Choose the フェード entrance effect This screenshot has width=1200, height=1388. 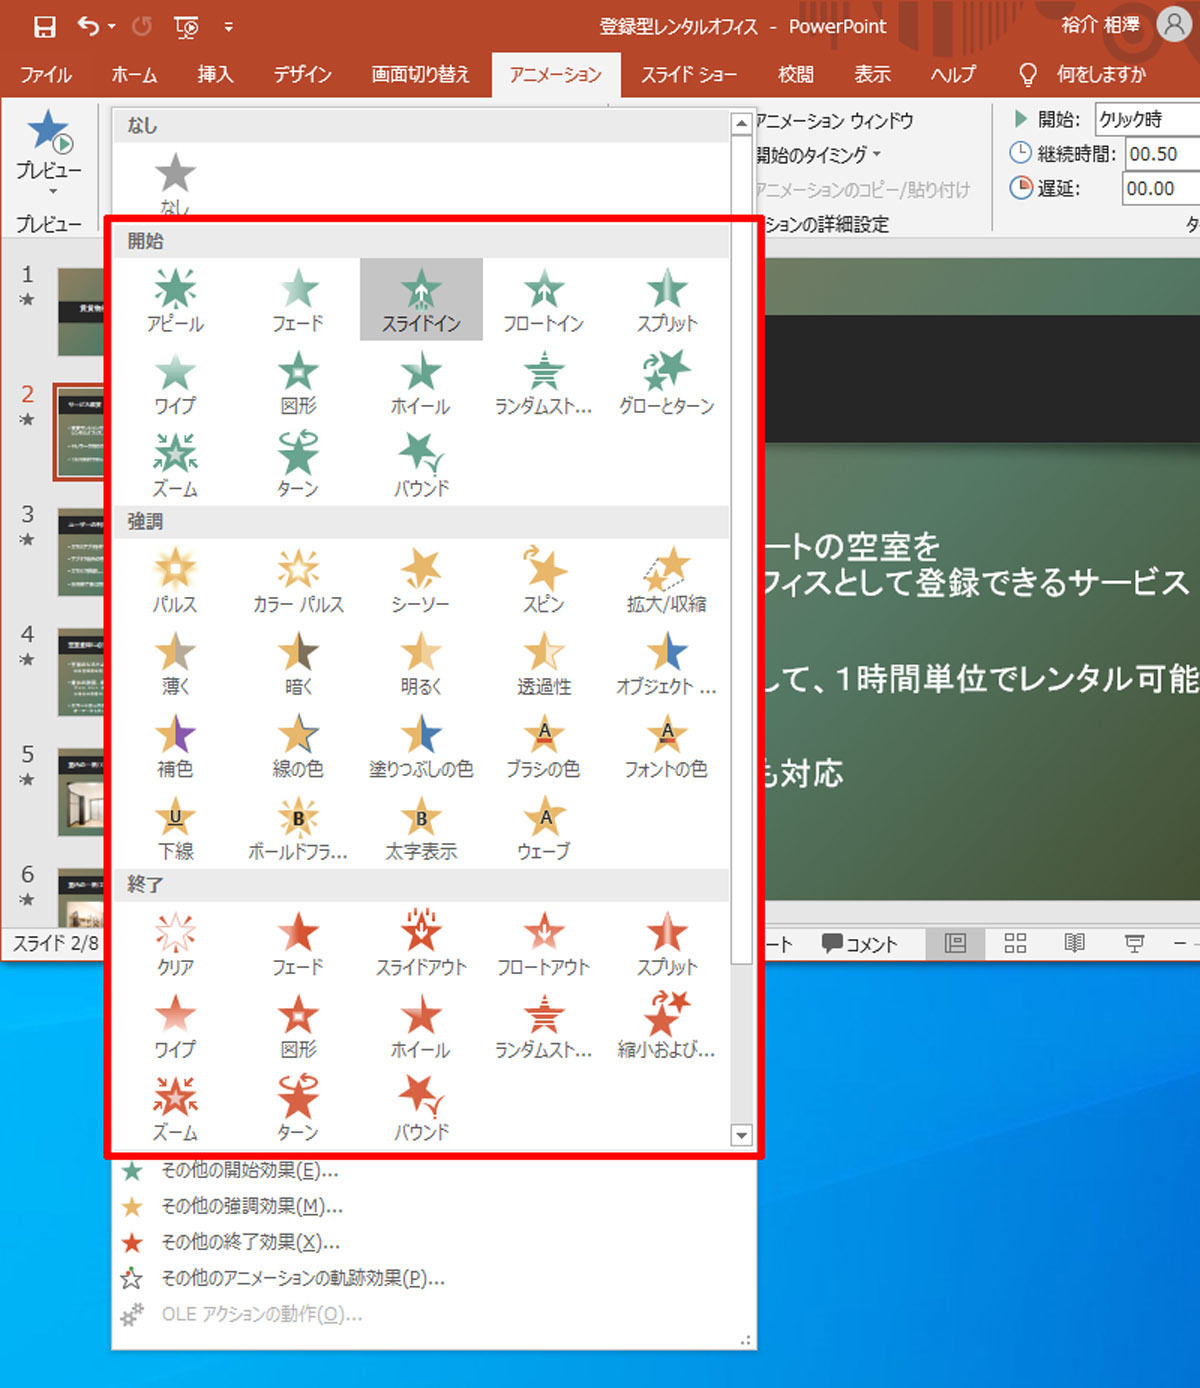click(298, 300)
